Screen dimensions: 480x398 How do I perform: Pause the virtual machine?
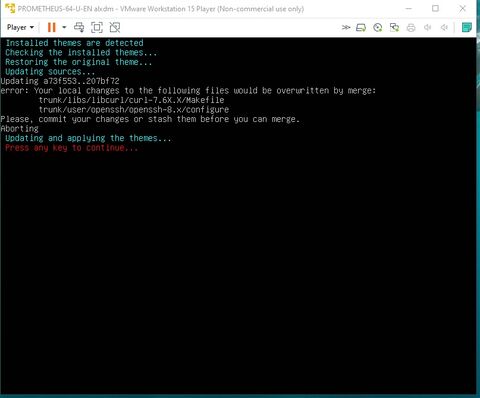52,27
